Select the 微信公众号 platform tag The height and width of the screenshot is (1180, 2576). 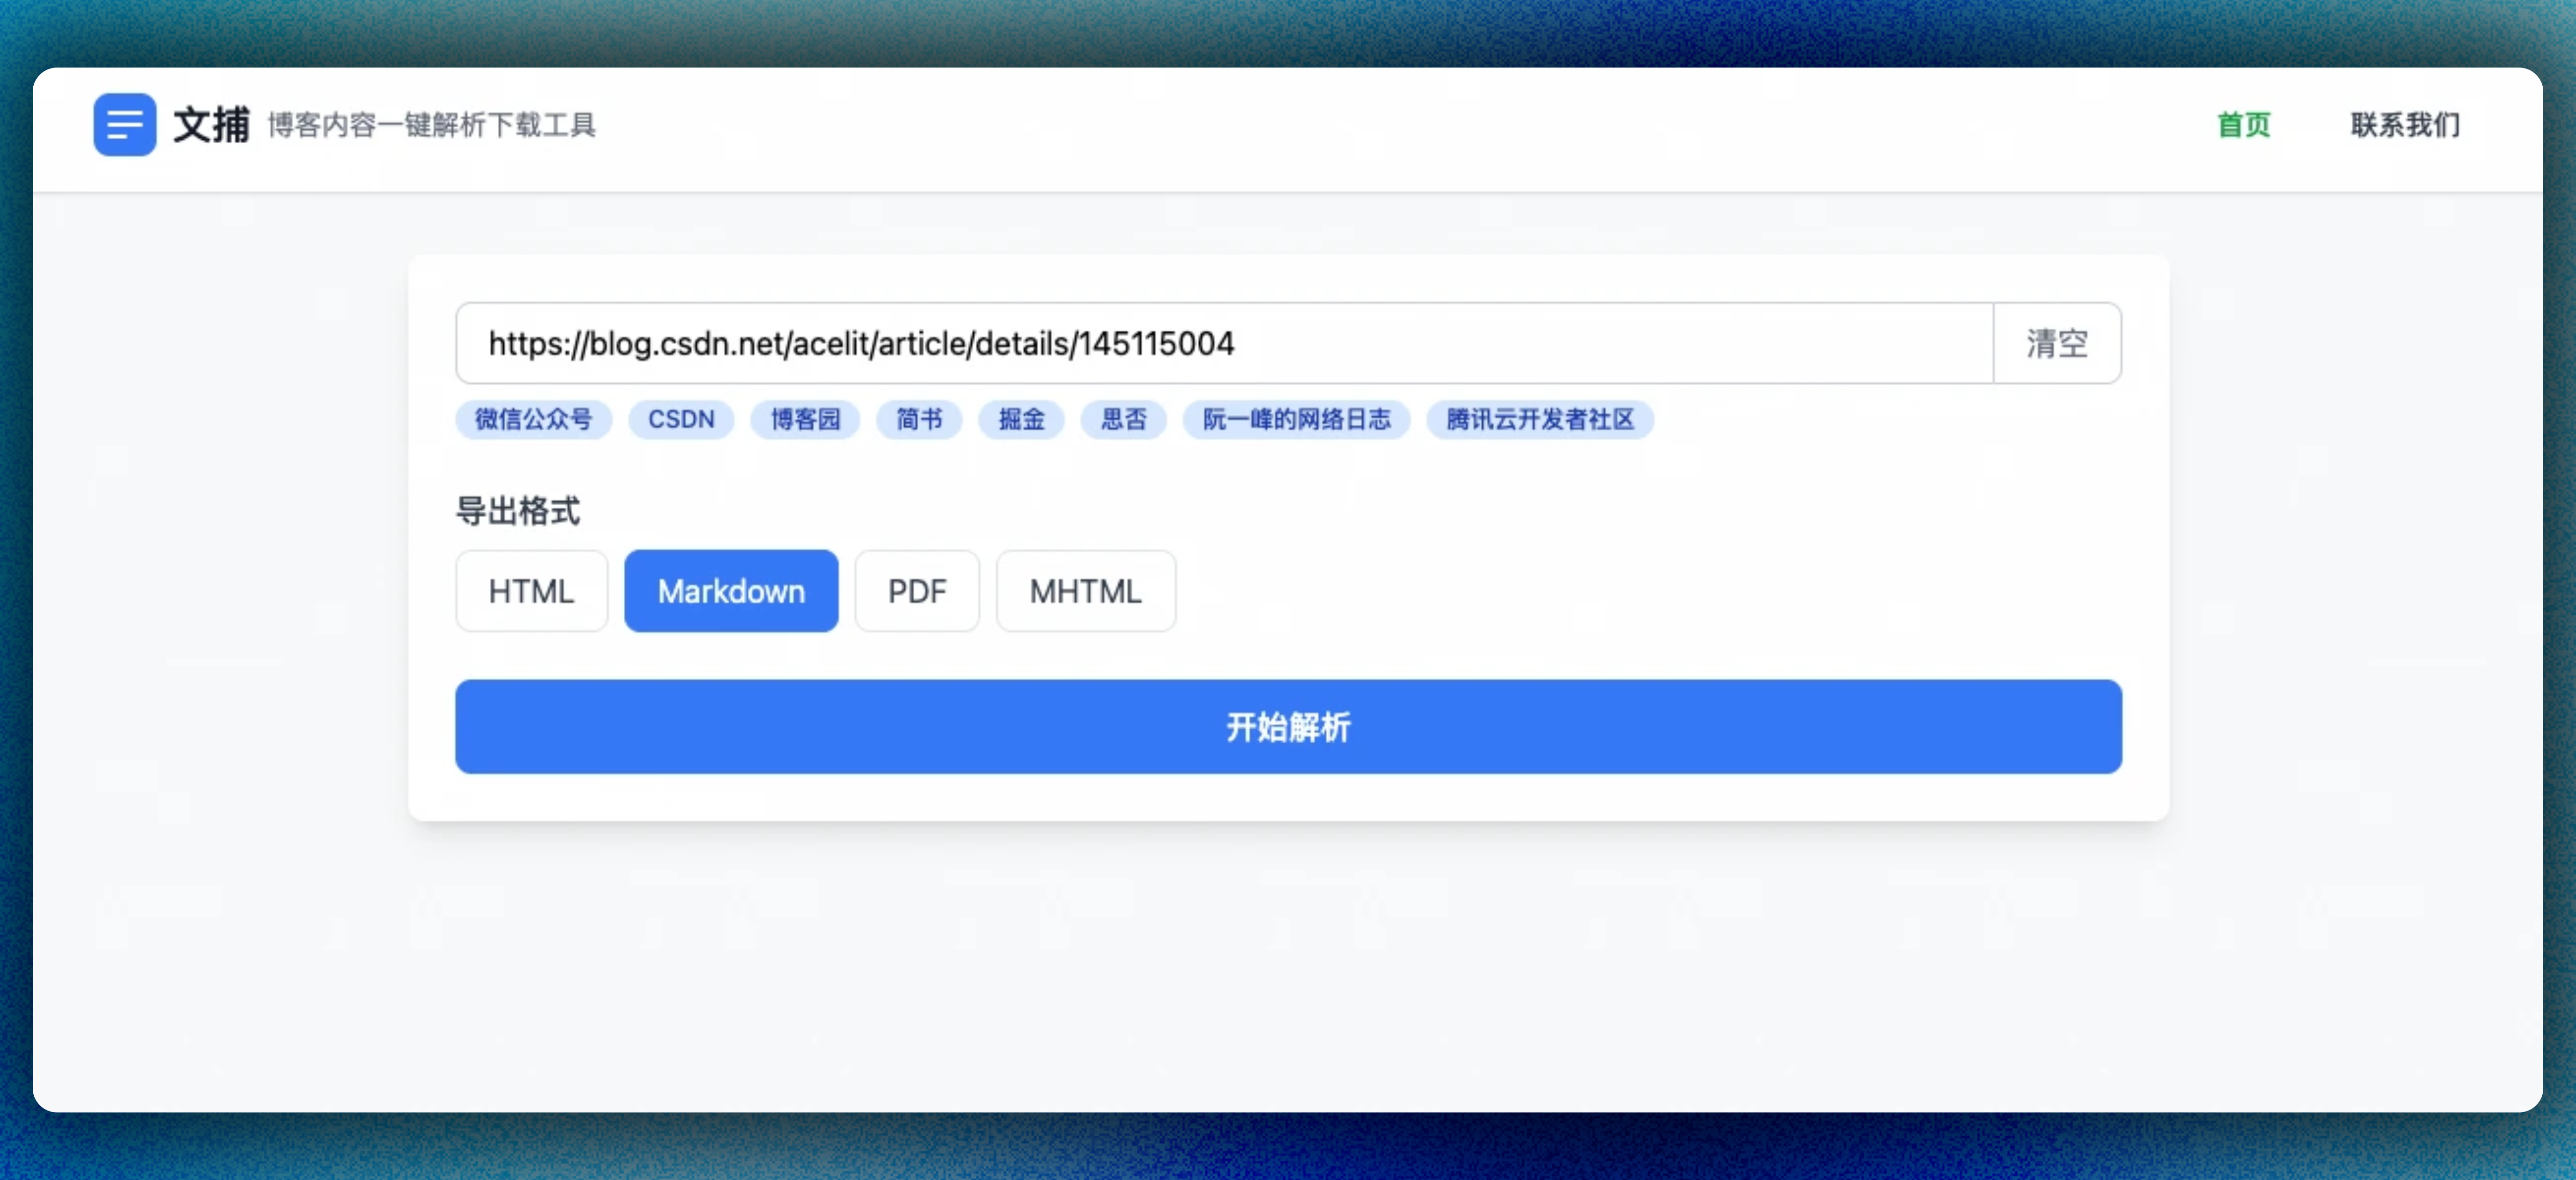click(x=533, y=419)
